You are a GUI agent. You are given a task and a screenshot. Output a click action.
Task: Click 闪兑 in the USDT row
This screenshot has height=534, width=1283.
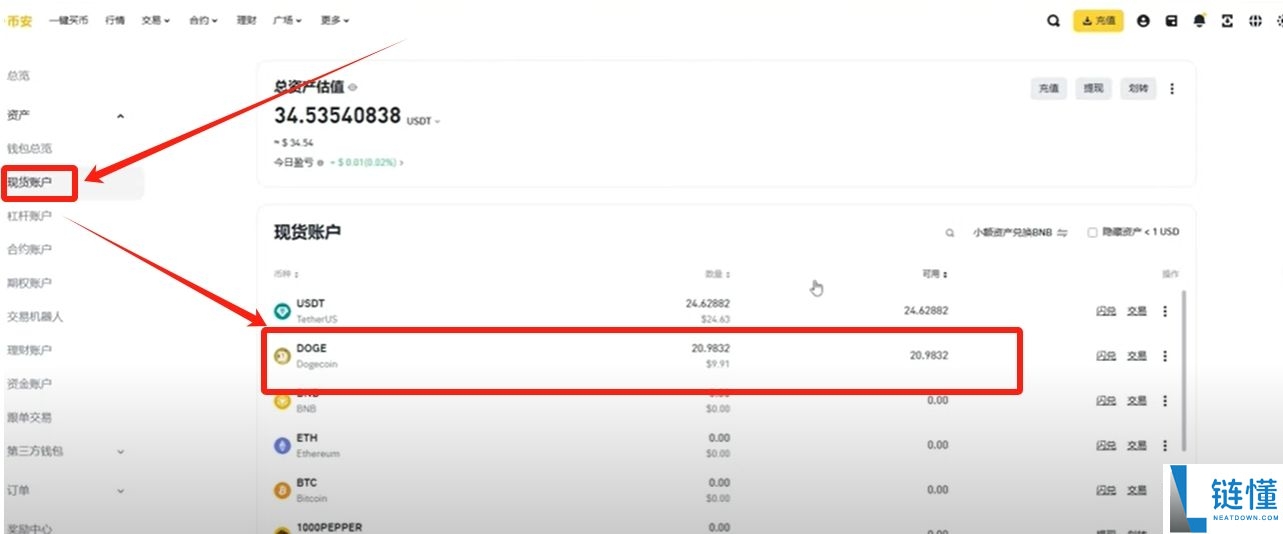[x=1106, y=311]
